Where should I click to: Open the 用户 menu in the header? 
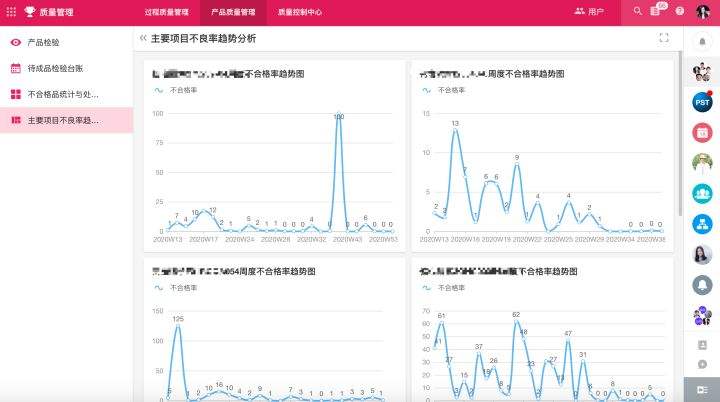tap(589, 11)
